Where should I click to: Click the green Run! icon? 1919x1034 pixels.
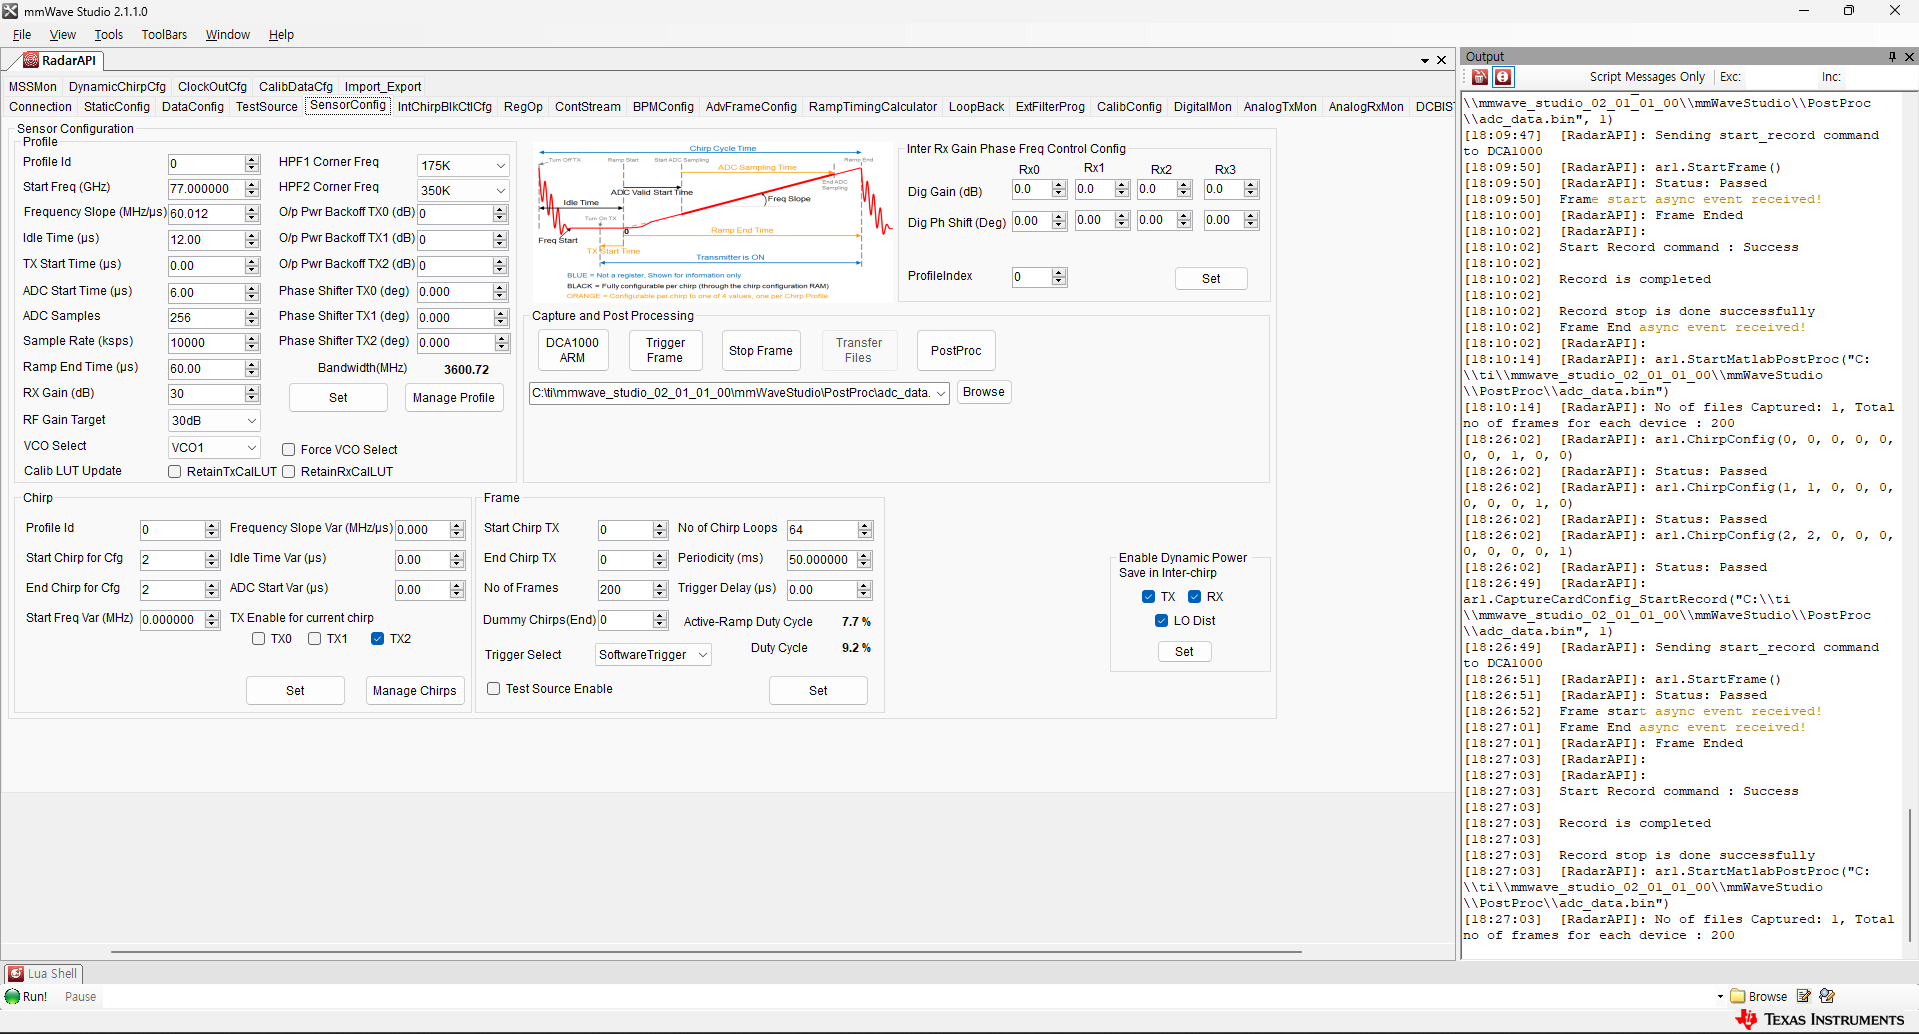12,997
